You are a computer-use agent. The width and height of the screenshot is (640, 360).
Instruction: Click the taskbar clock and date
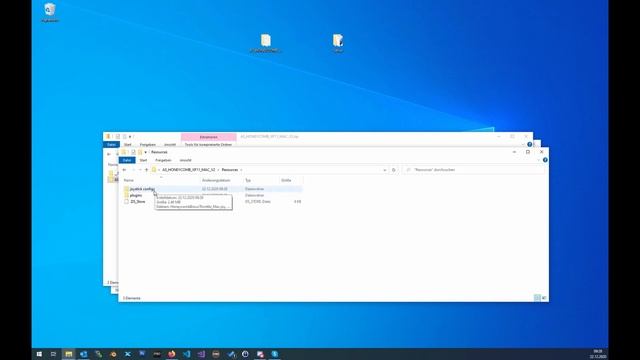pos(598,354)
